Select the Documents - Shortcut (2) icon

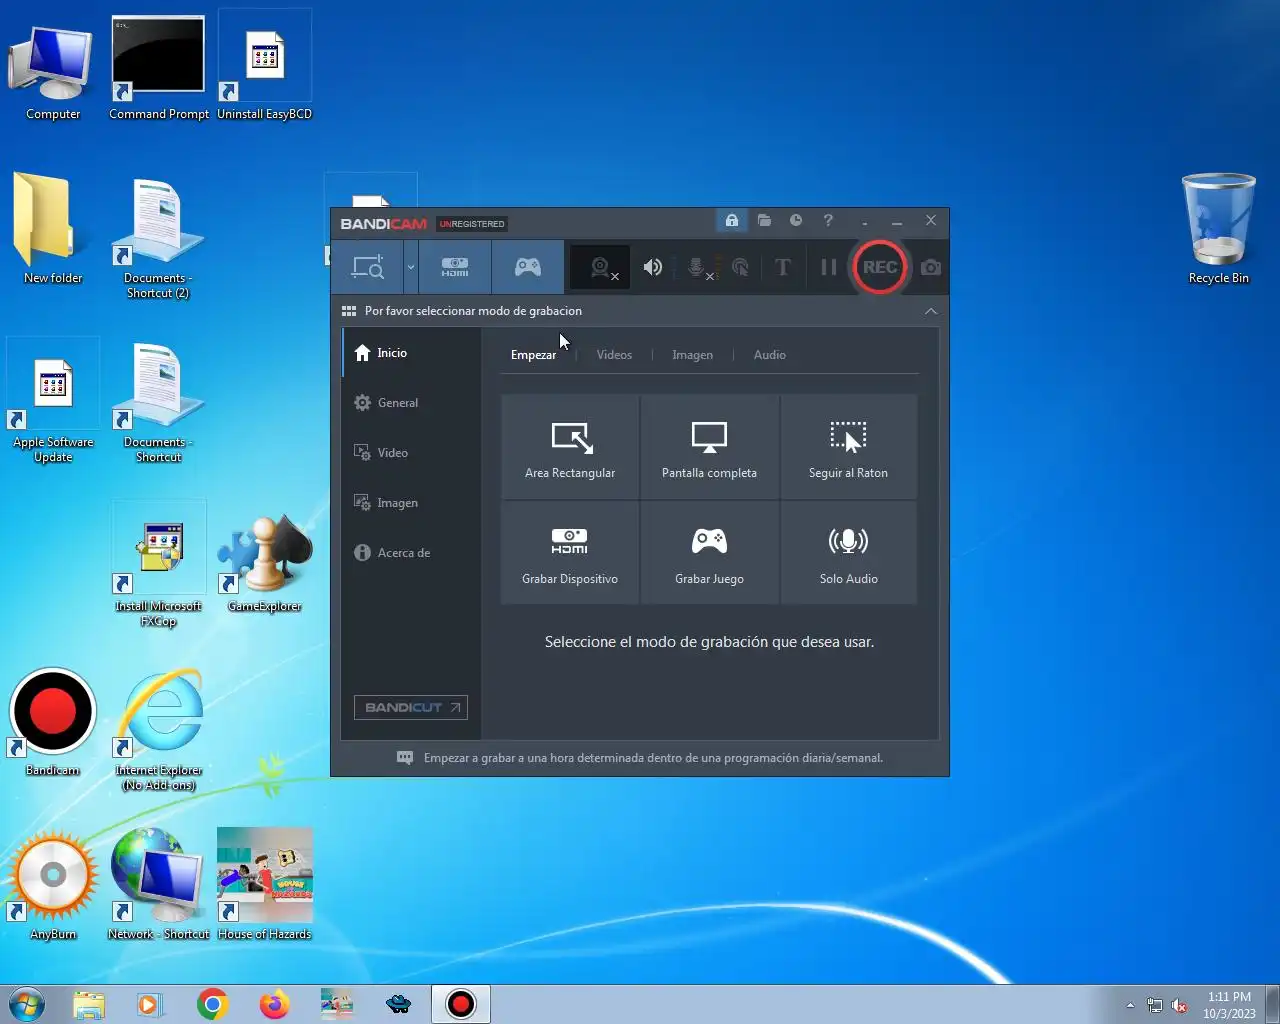coord(158,240)
